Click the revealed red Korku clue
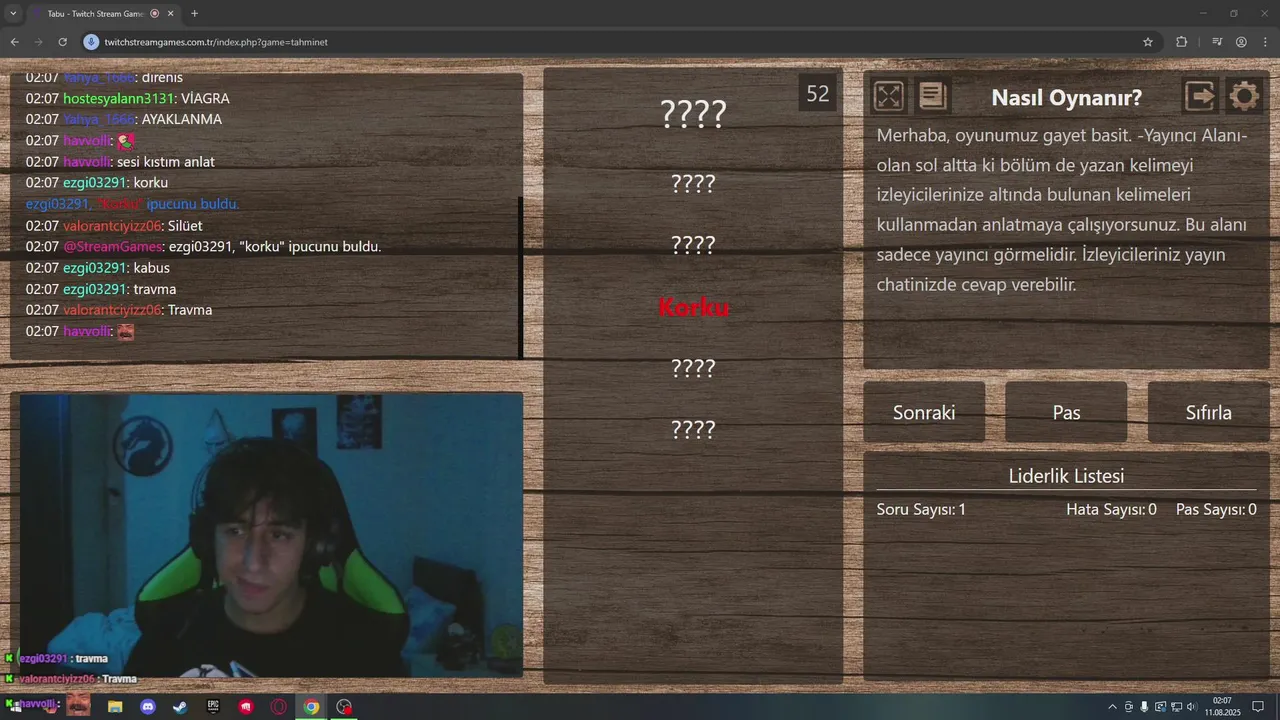Screen dimensions: 1280x720 pyautogui.click(x=693, y=307)
